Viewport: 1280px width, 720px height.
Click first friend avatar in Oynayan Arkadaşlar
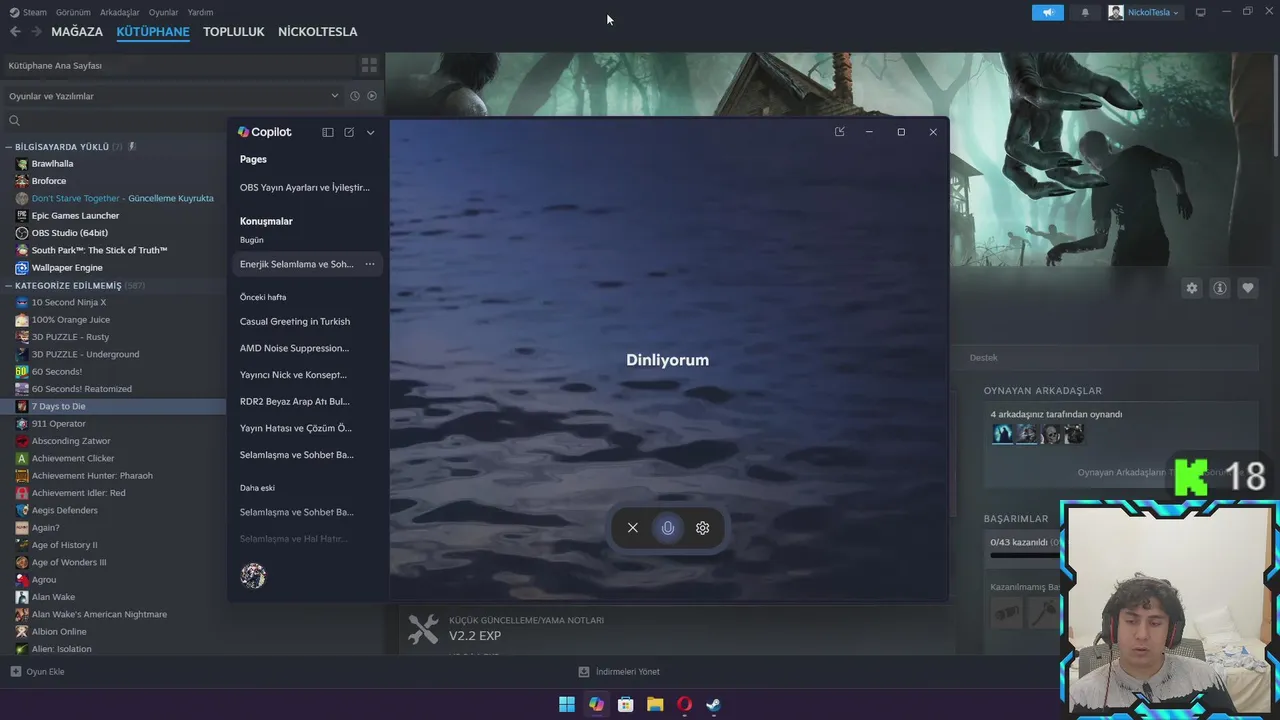pyautogui.click(x=1003, y=433)
